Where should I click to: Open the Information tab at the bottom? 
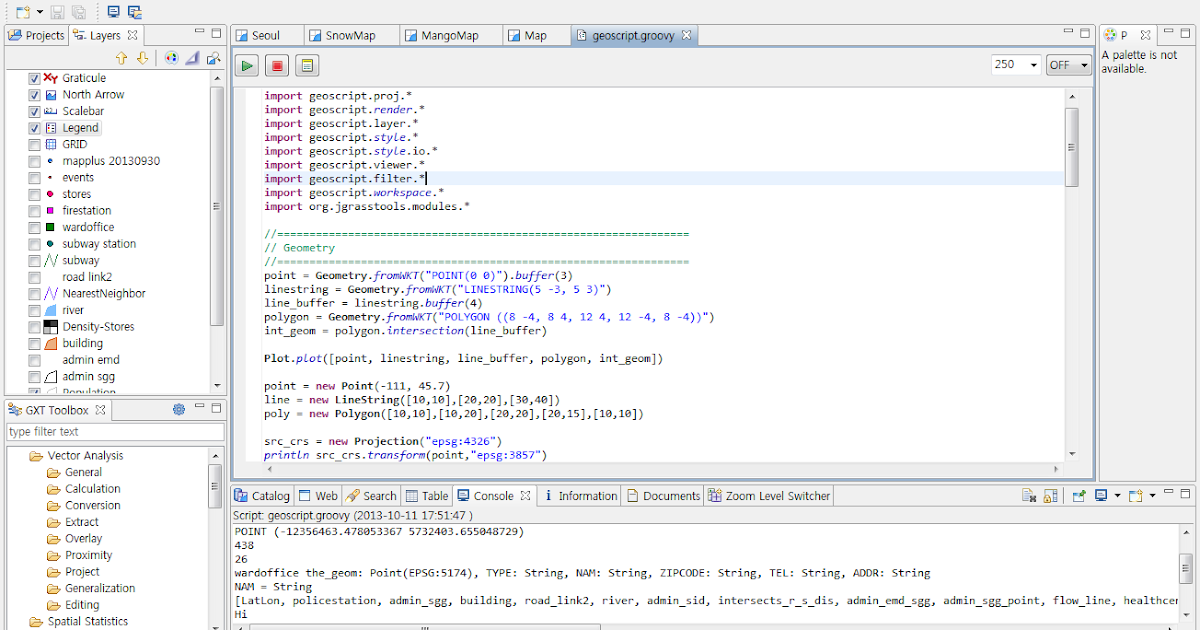[579, 495]
